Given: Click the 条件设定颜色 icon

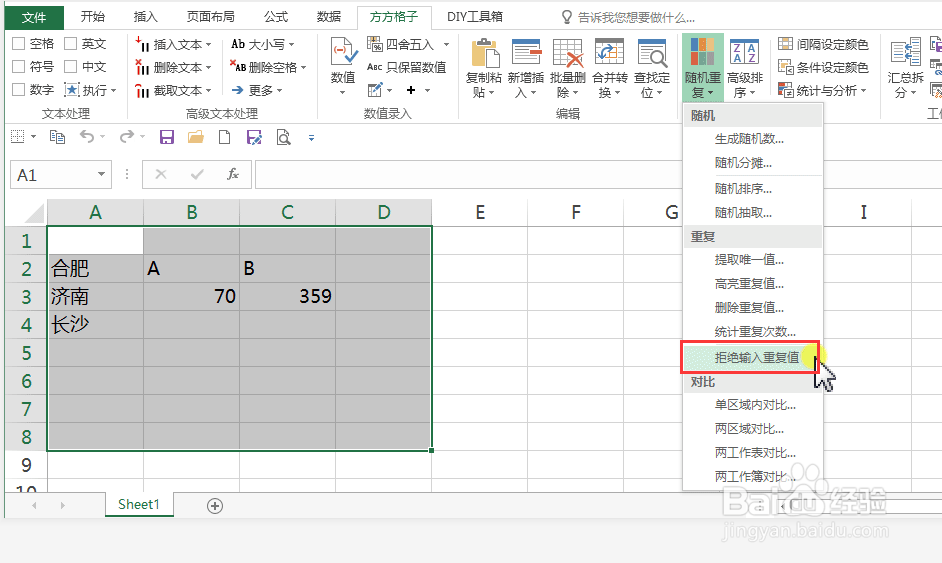Looking at the screenshot, I should pyautogui.click(x=785, y=67).
